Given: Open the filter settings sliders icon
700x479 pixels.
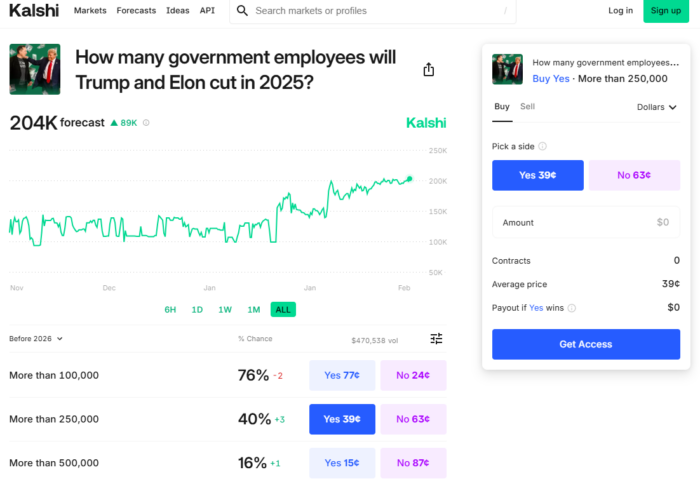Looking at the screenshot, I should [x=436, y=339].
